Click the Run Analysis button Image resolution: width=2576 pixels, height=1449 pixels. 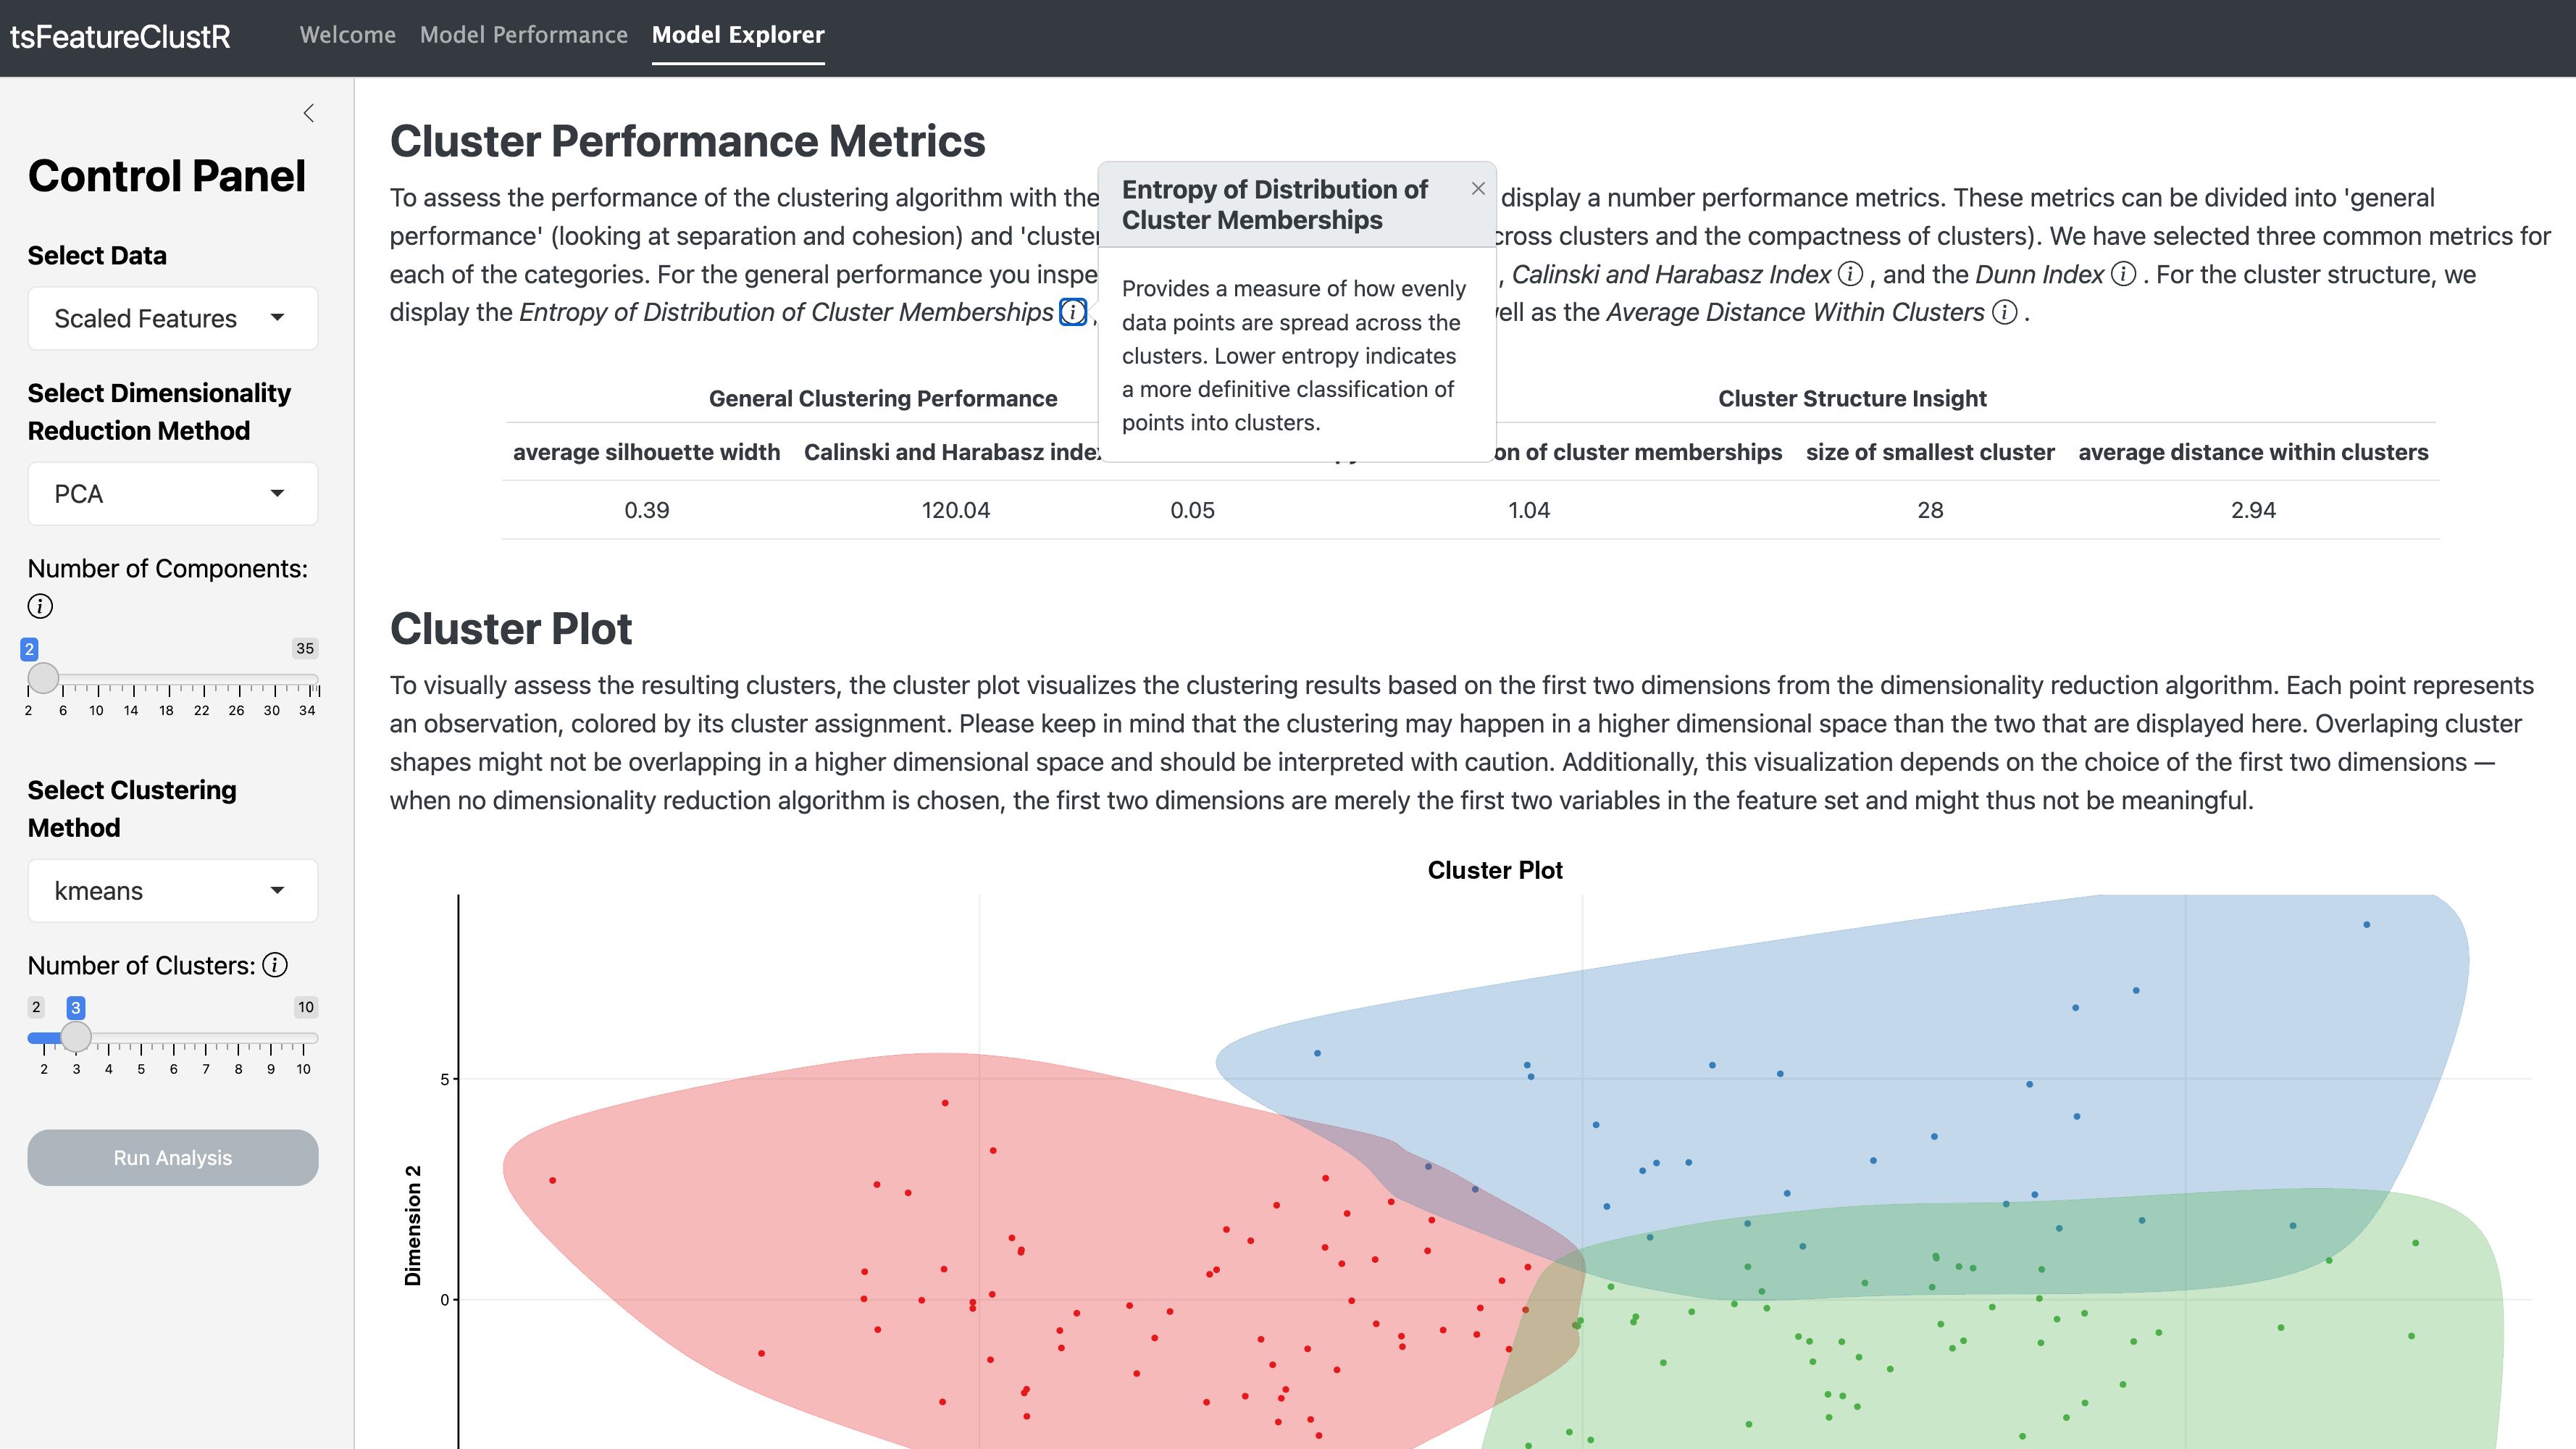click(173, 1157)
